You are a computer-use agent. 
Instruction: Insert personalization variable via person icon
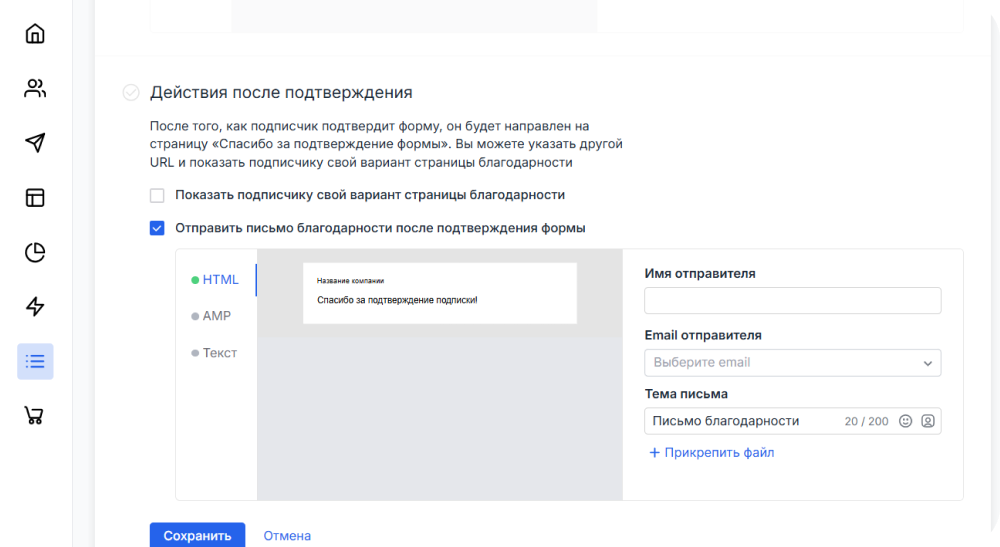click(x=928, y=421)
